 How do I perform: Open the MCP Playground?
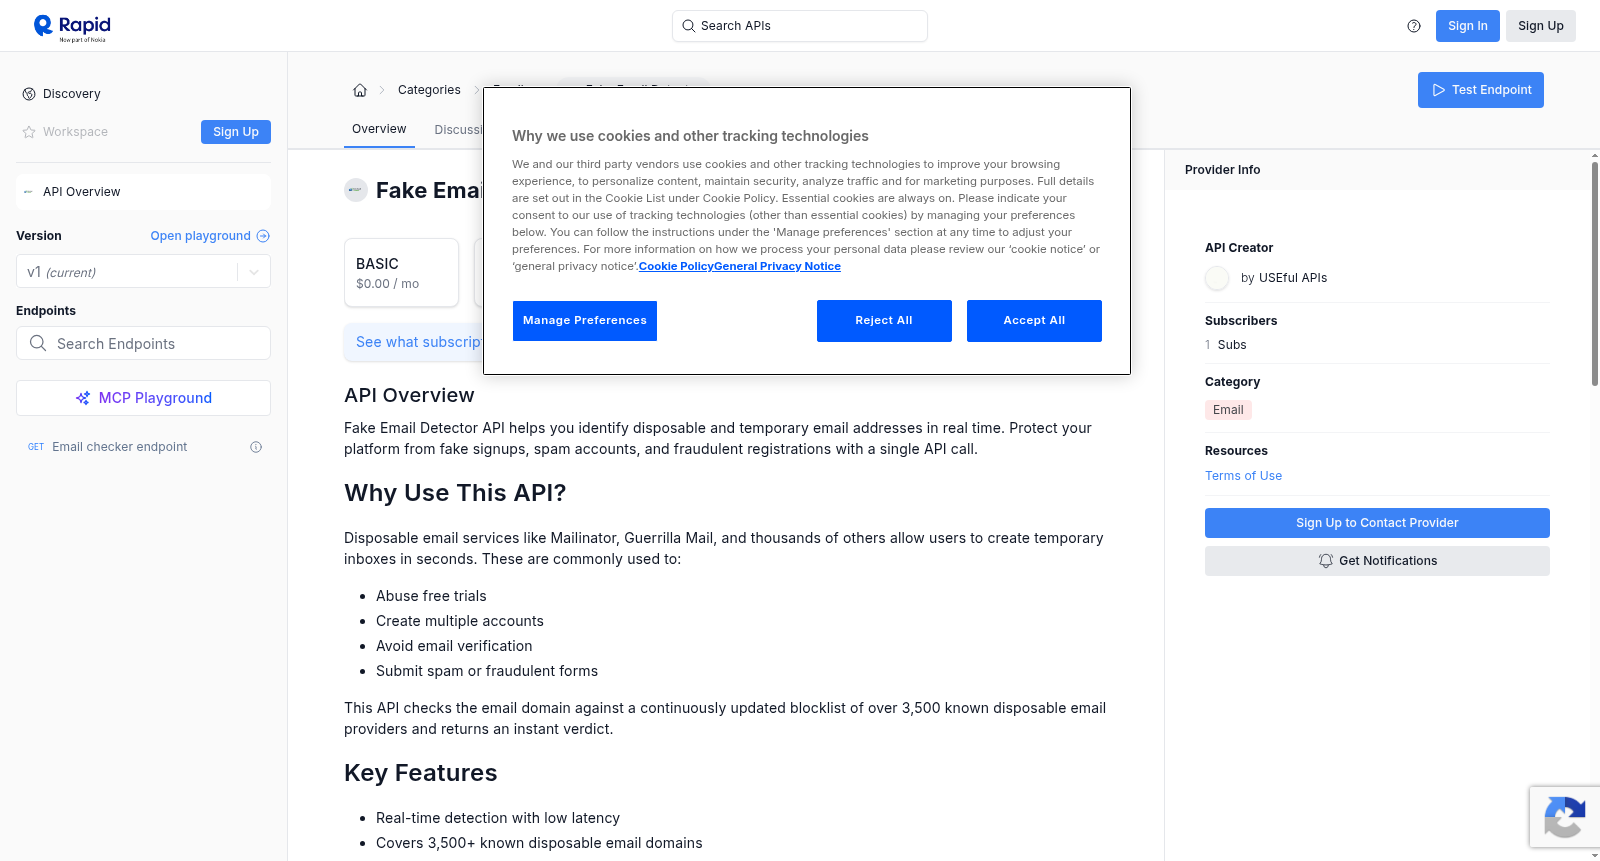(x=143, y=398)
